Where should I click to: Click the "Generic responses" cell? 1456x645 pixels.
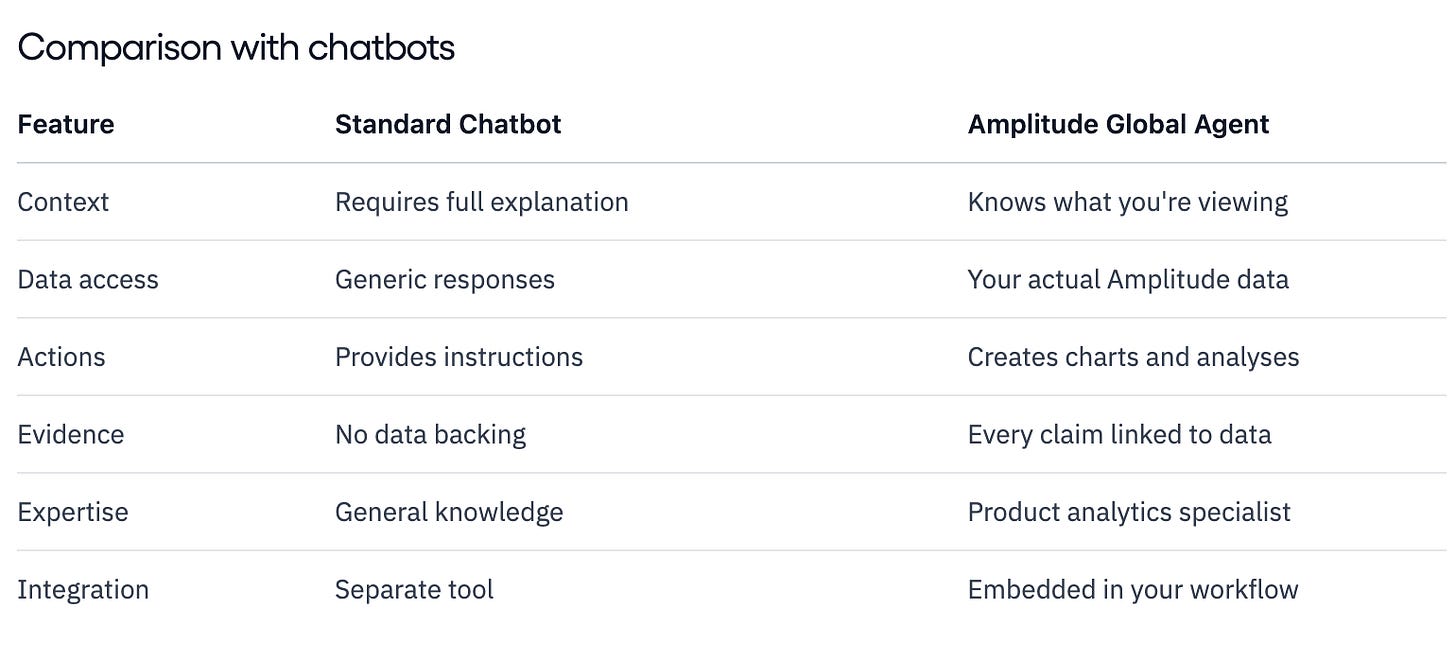(x=444, y=279)
